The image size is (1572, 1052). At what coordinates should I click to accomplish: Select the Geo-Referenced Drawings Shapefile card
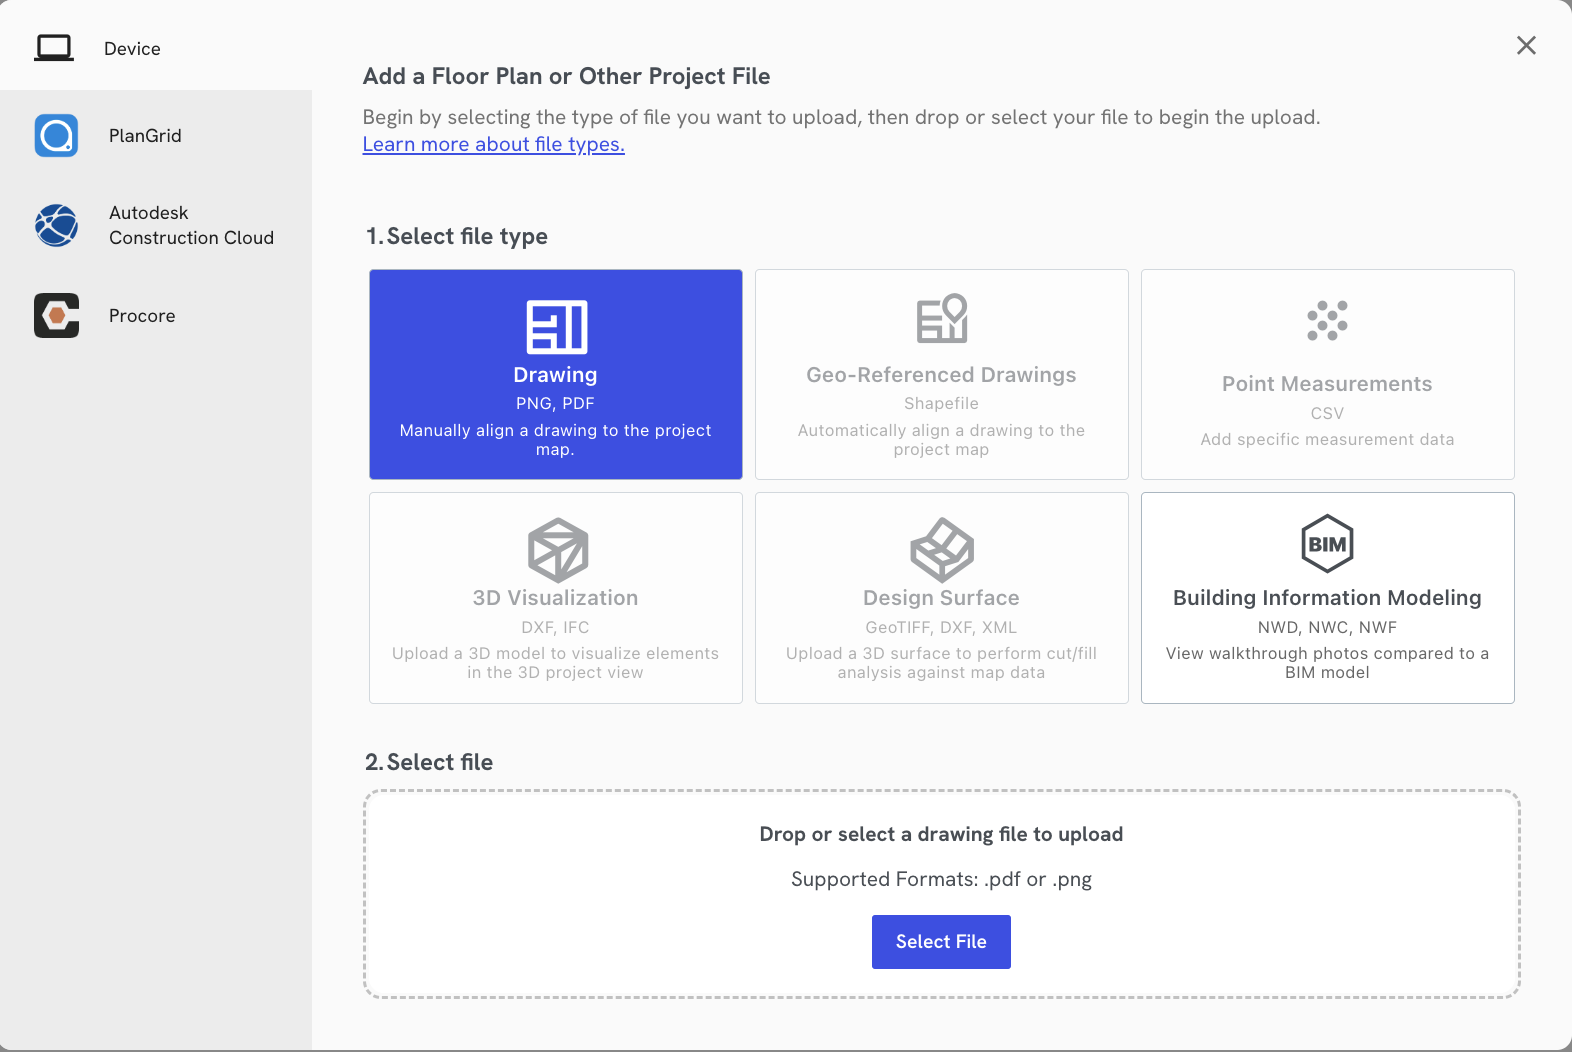tap(941, 375)
